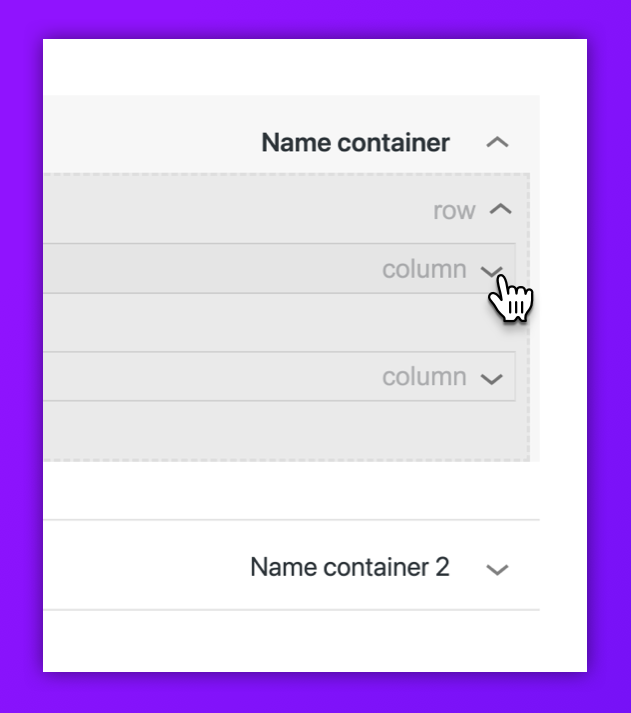This screenshot has width=631, height=713.
Task: Click the bold Name container title
Action: pos(355,143)
